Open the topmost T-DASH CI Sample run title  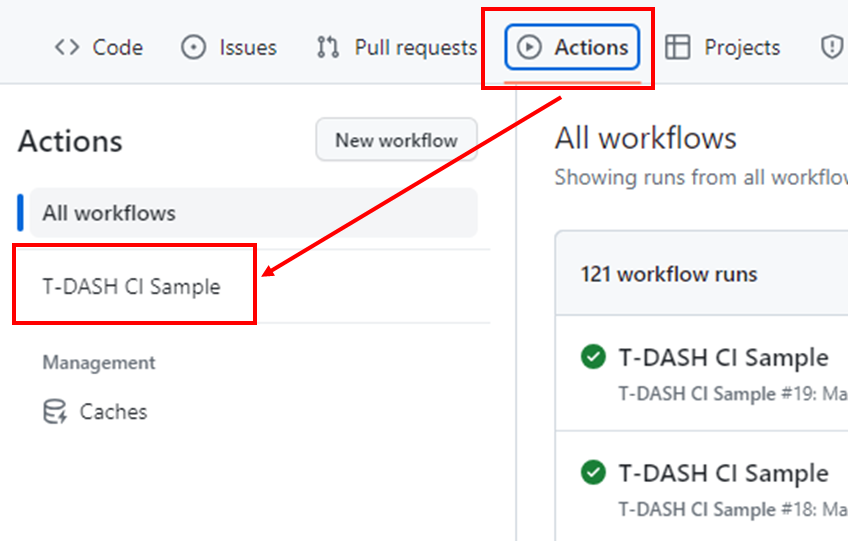tap(723, 357)
